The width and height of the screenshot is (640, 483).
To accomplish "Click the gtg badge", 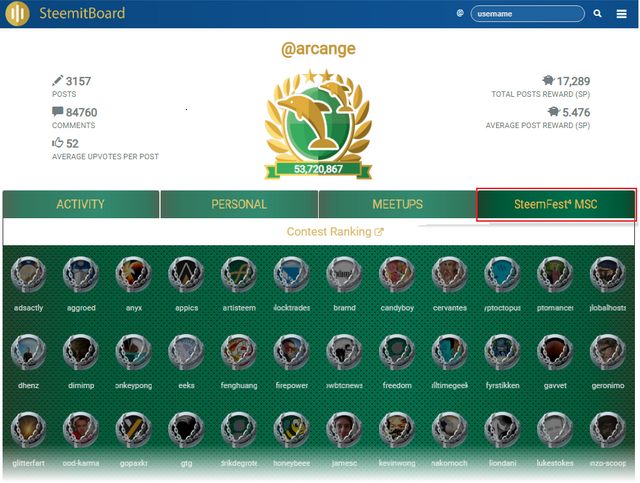I will 186,430.
